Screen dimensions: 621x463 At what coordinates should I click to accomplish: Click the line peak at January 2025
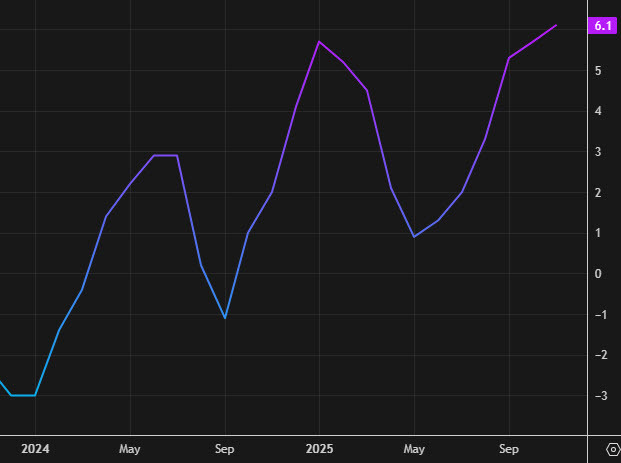[319, 42]
